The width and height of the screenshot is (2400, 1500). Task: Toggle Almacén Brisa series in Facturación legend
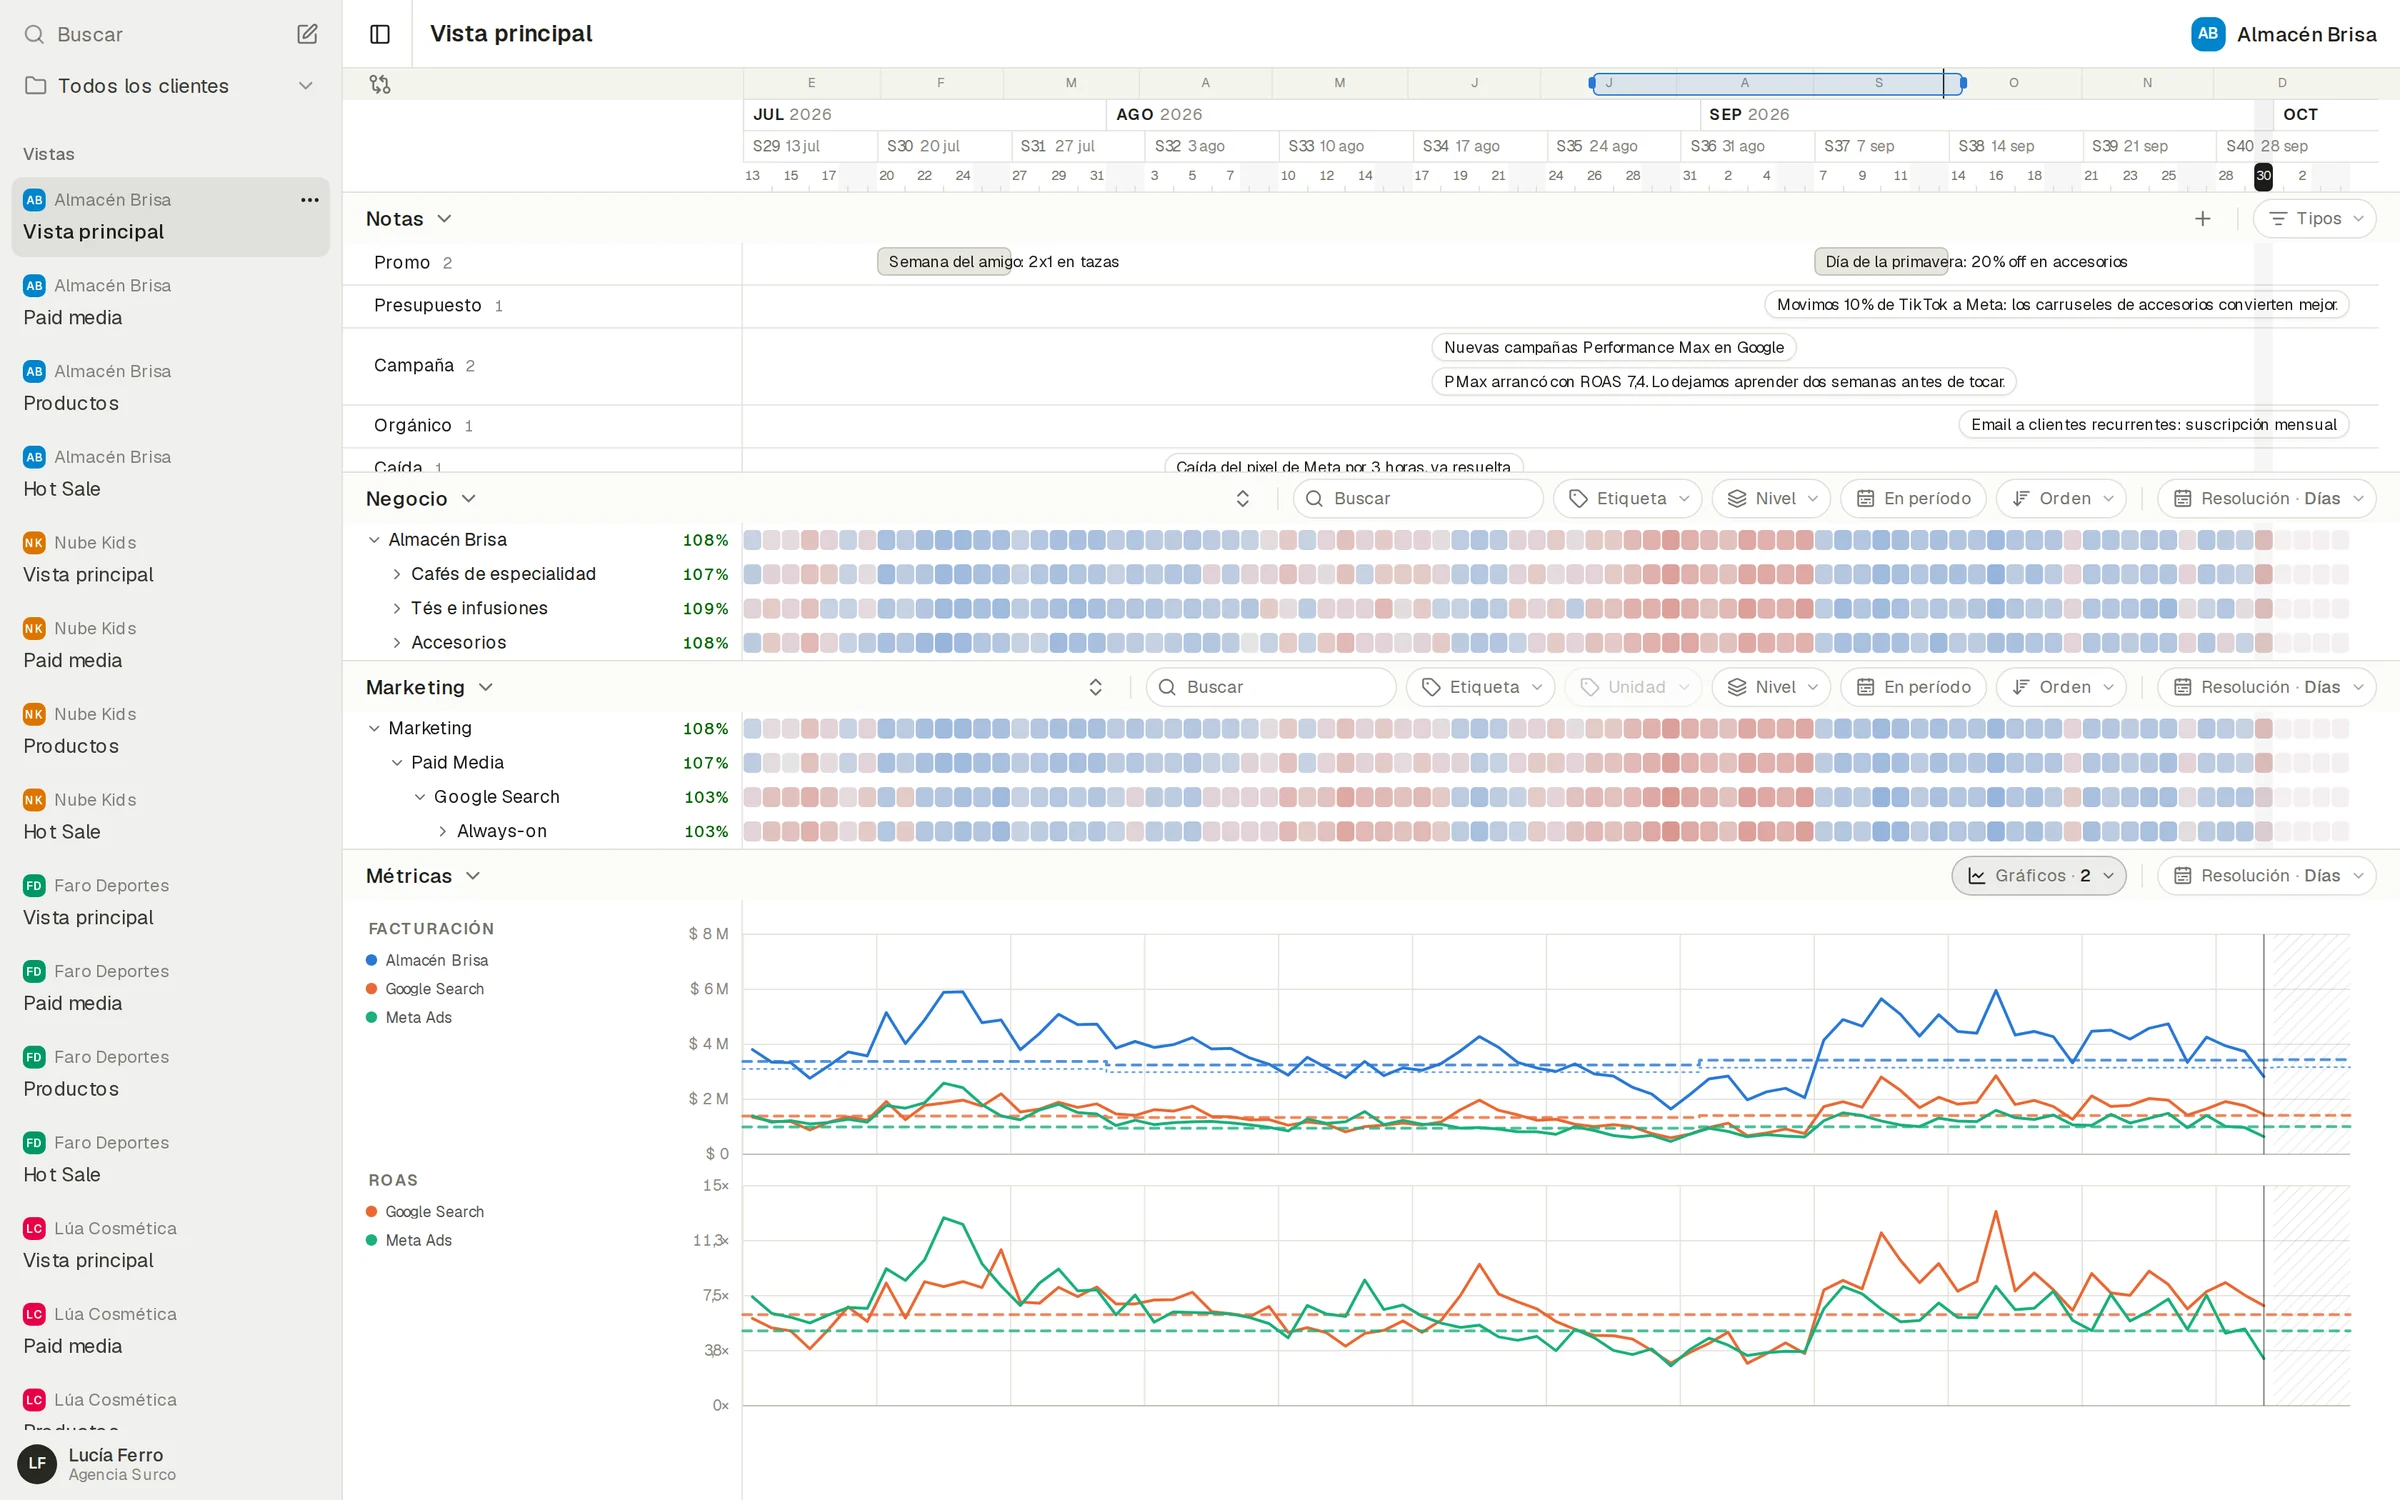[x=427, y=960]
